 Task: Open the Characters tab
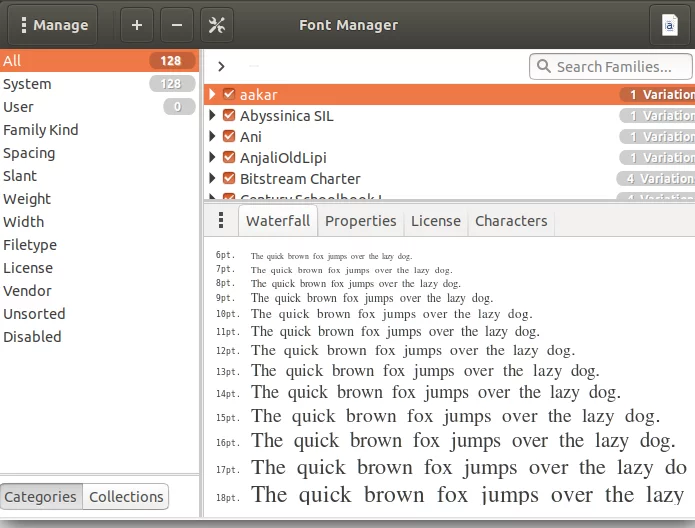[x=511, y=221]
